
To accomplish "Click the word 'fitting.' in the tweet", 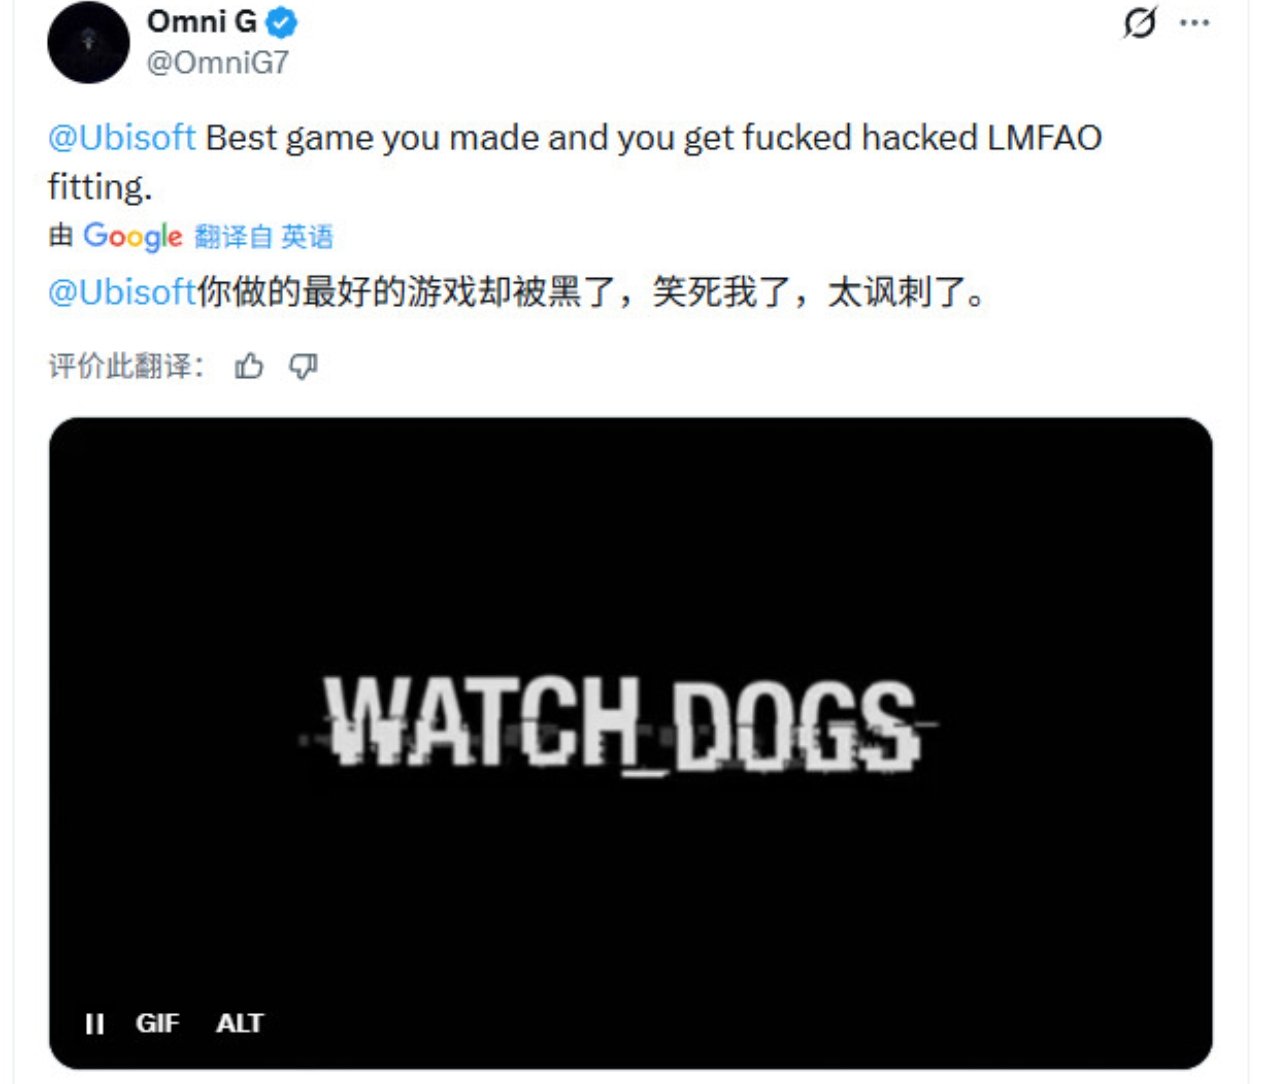I will (x=99, y=187).
